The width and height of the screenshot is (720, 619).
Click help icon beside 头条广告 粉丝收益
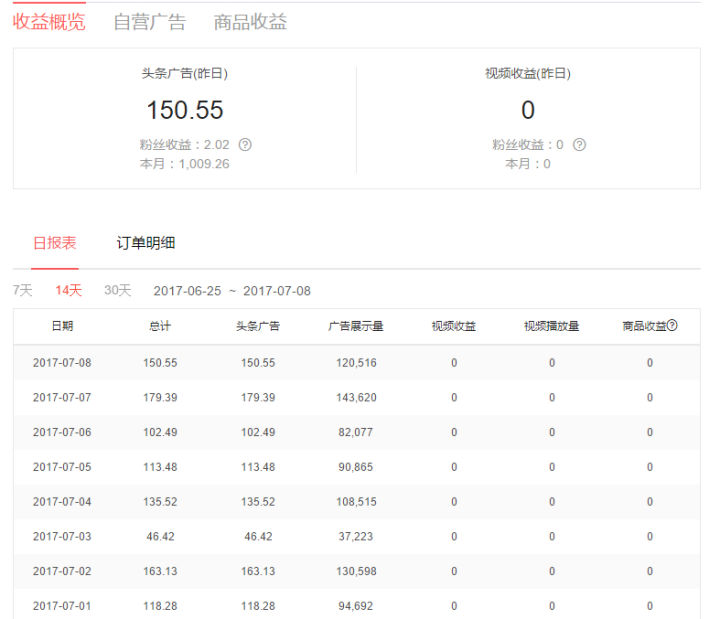(x=245, y=145)
